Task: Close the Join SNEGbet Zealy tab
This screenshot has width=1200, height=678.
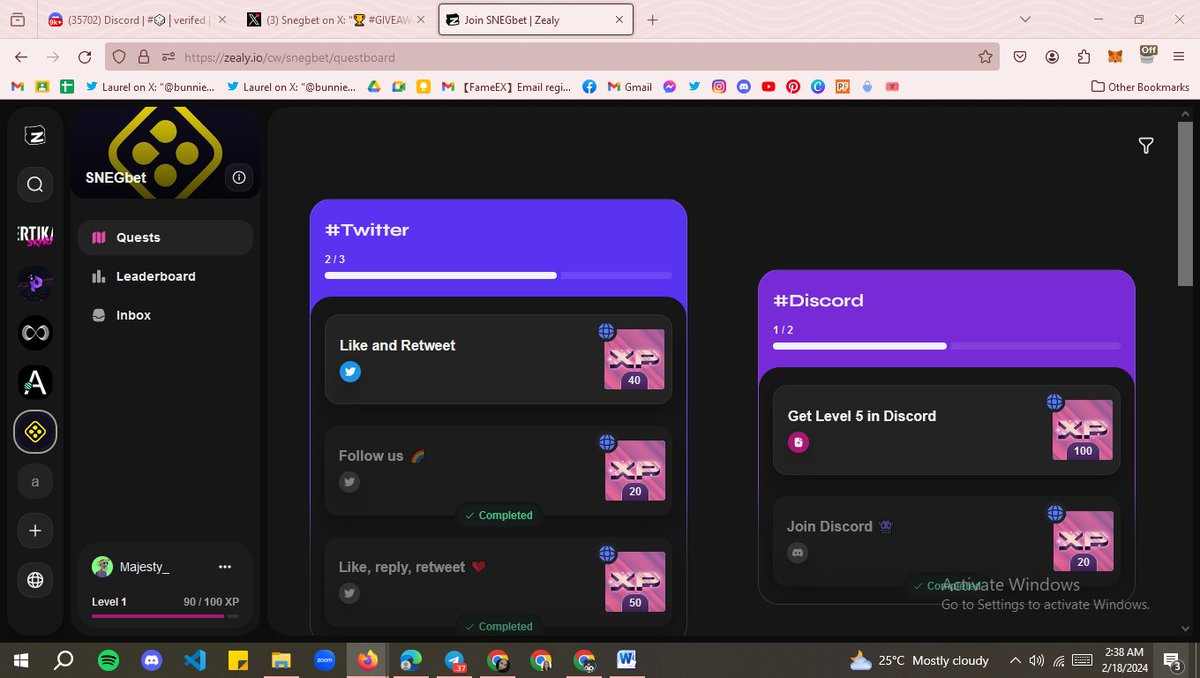Action: 620,20
